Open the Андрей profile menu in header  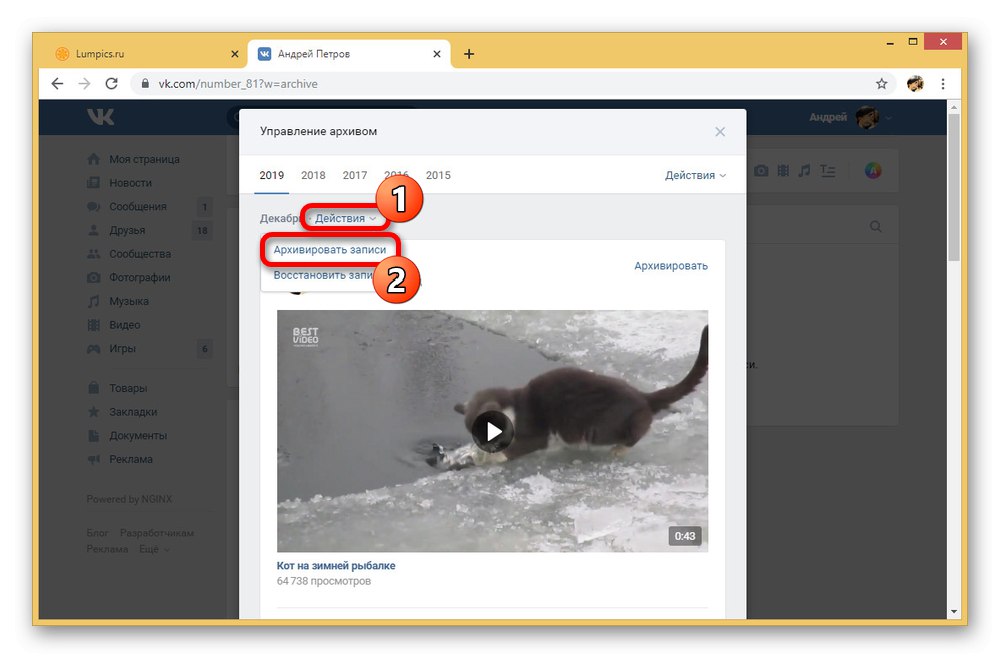tap(850, 117)
